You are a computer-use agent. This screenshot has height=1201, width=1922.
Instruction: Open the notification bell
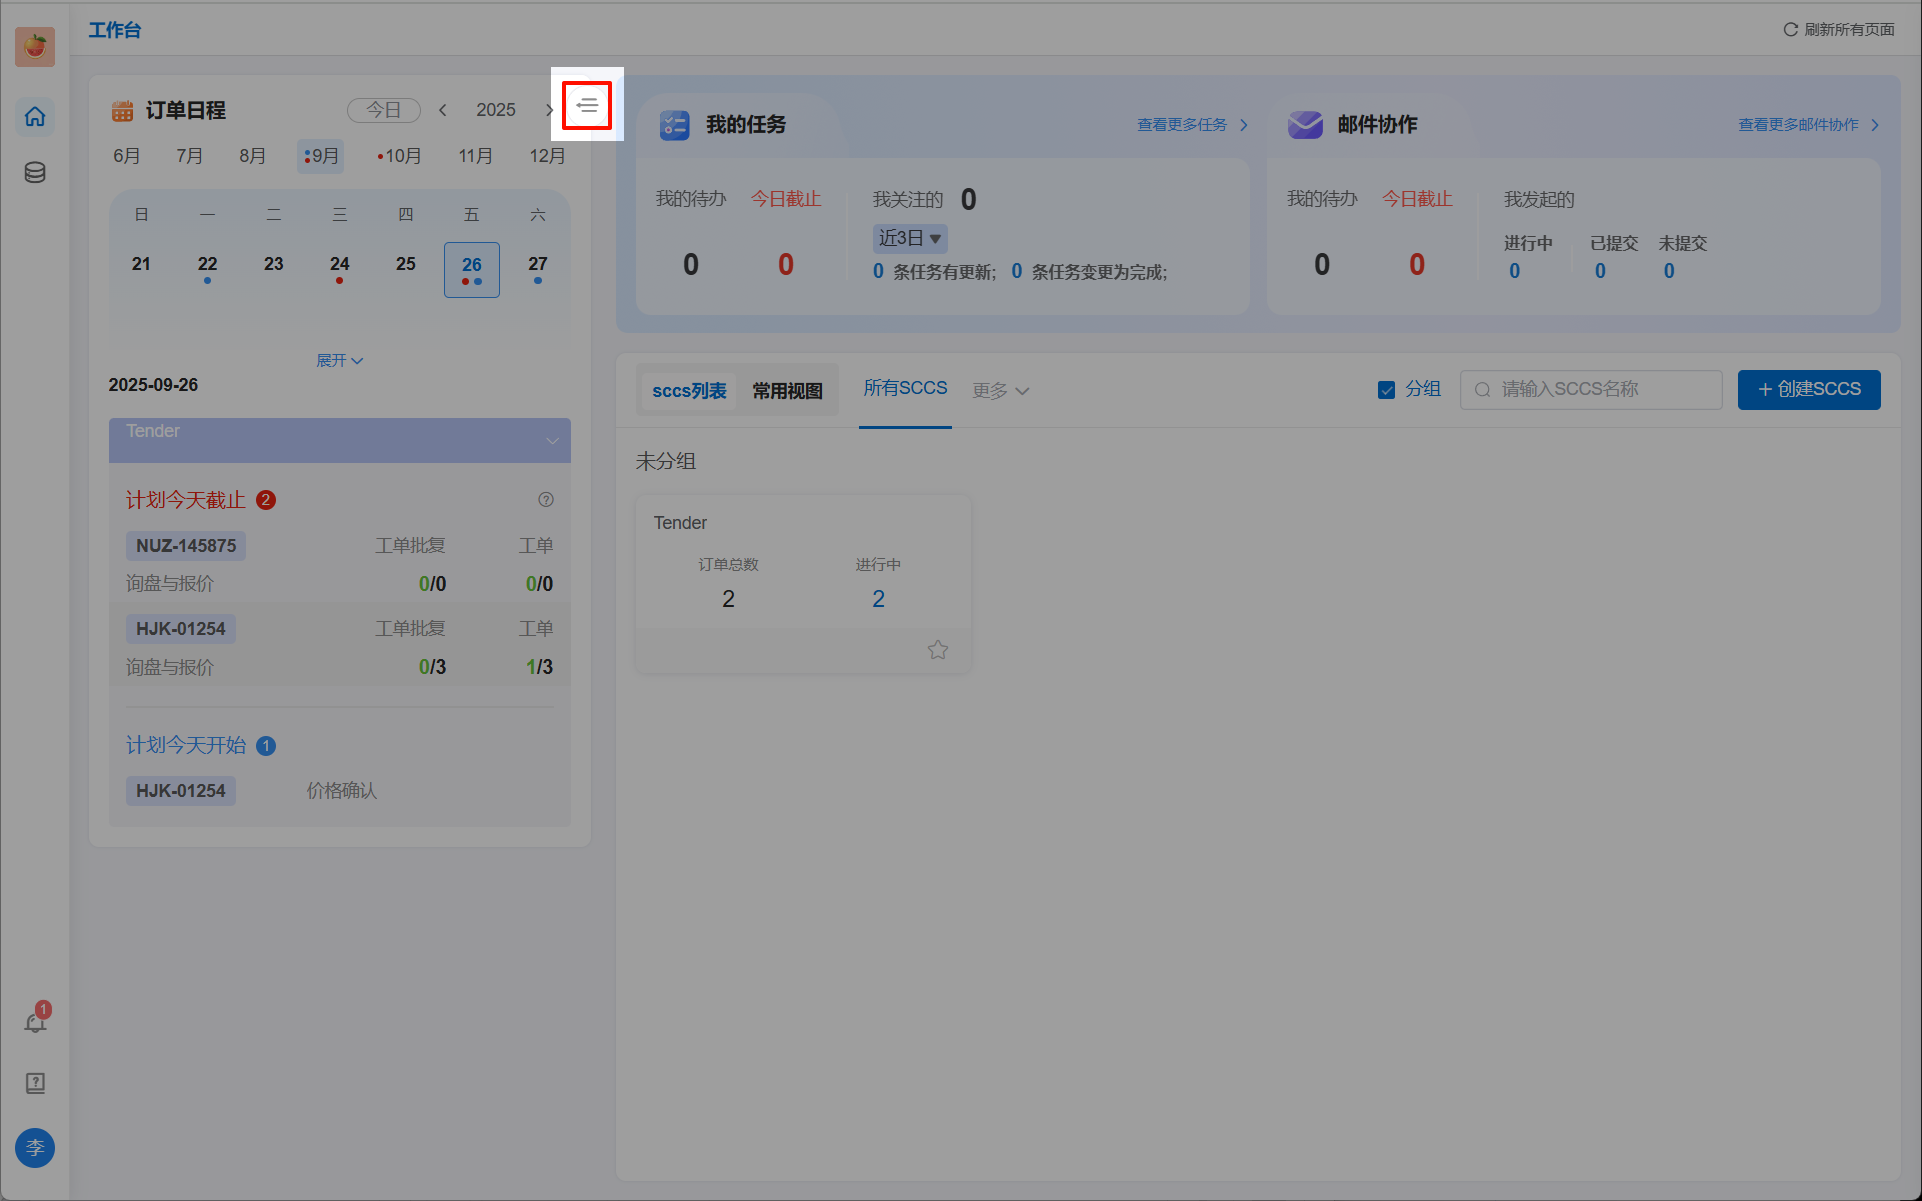pyautogui.click(x=35, y=1022)
